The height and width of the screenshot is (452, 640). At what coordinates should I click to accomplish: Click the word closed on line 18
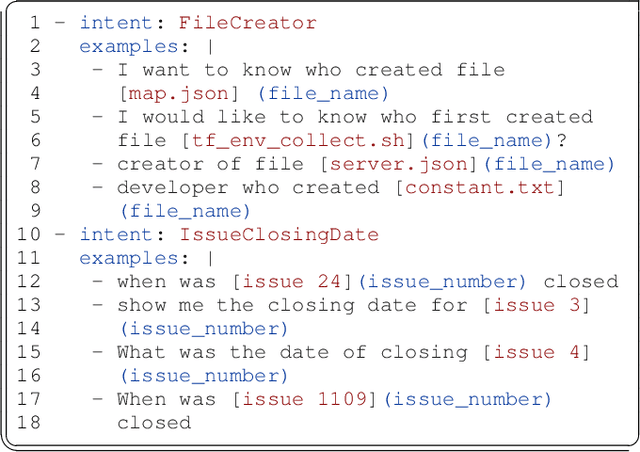point(153,422)
